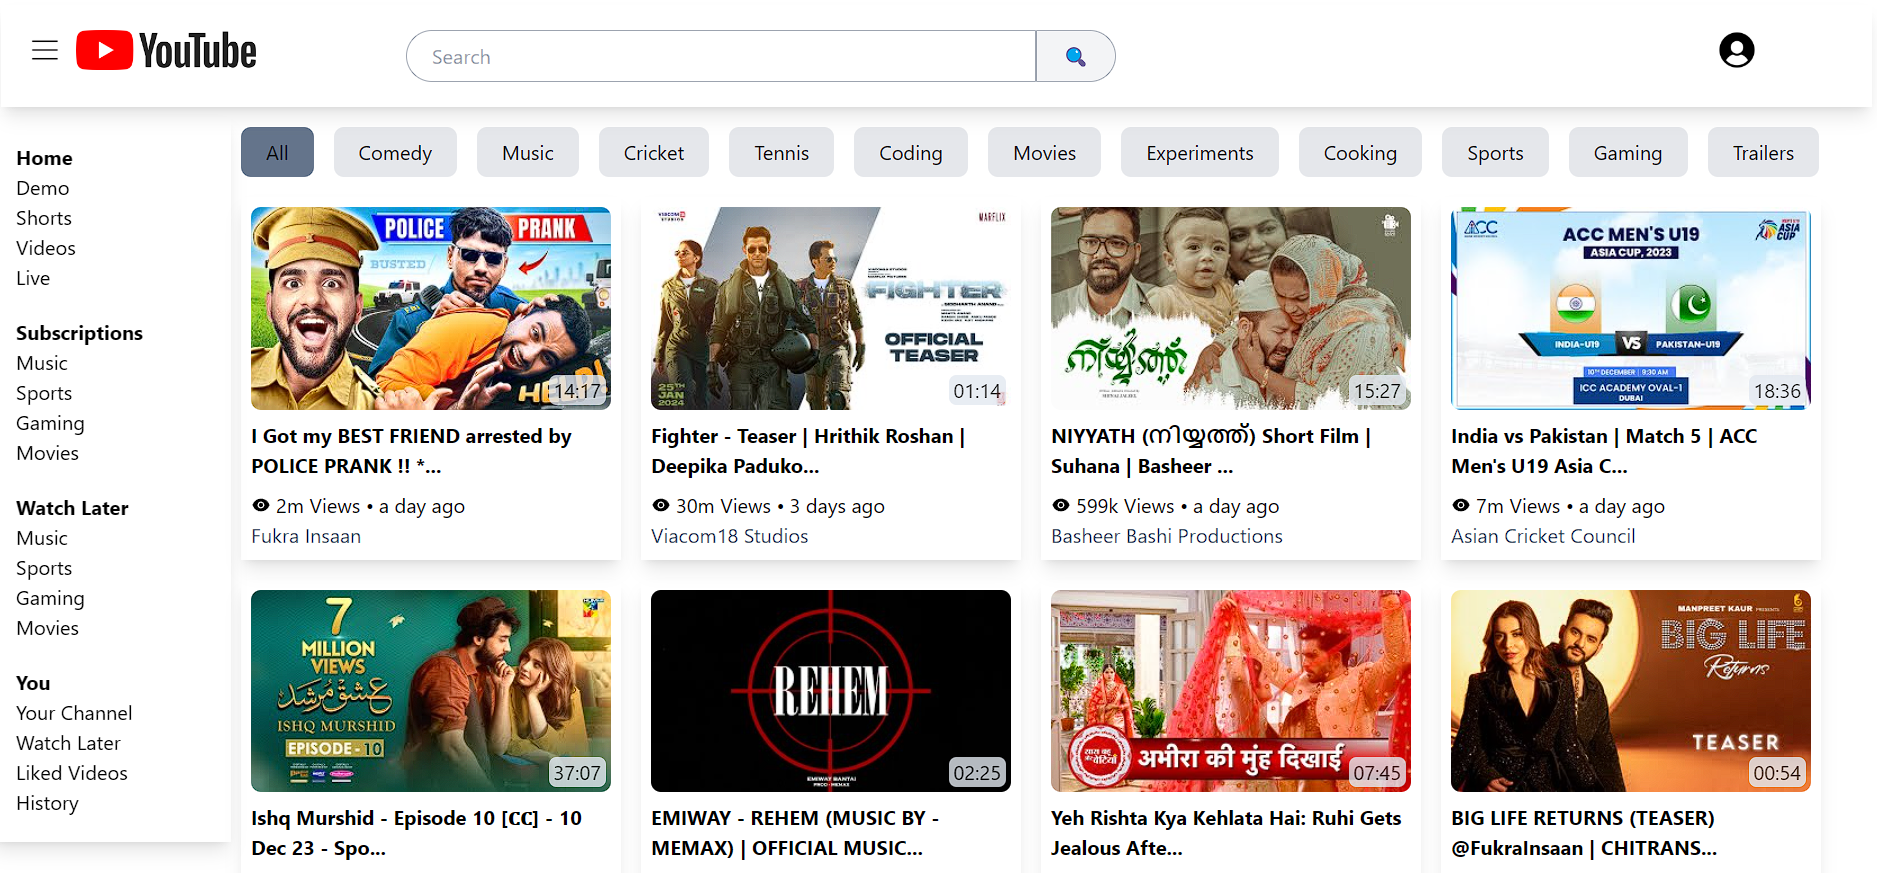Open Live in sidebar
The height and width of the screenshot is (873, 1877).
(x=33, y=278)
